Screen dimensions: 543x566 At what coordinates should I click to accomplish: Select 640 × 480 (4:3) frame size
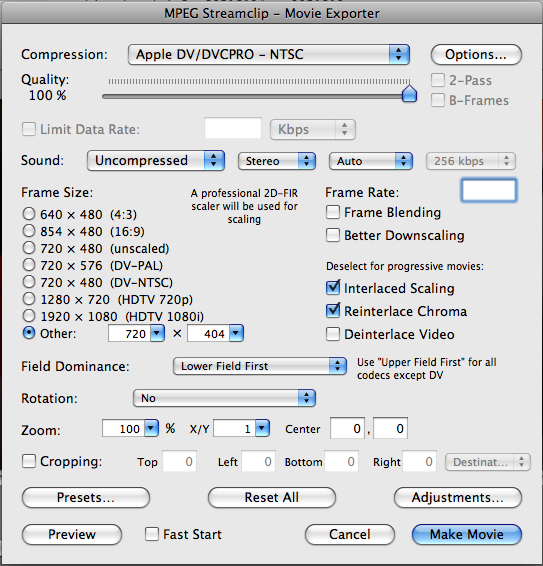click(x=29, y=214)
